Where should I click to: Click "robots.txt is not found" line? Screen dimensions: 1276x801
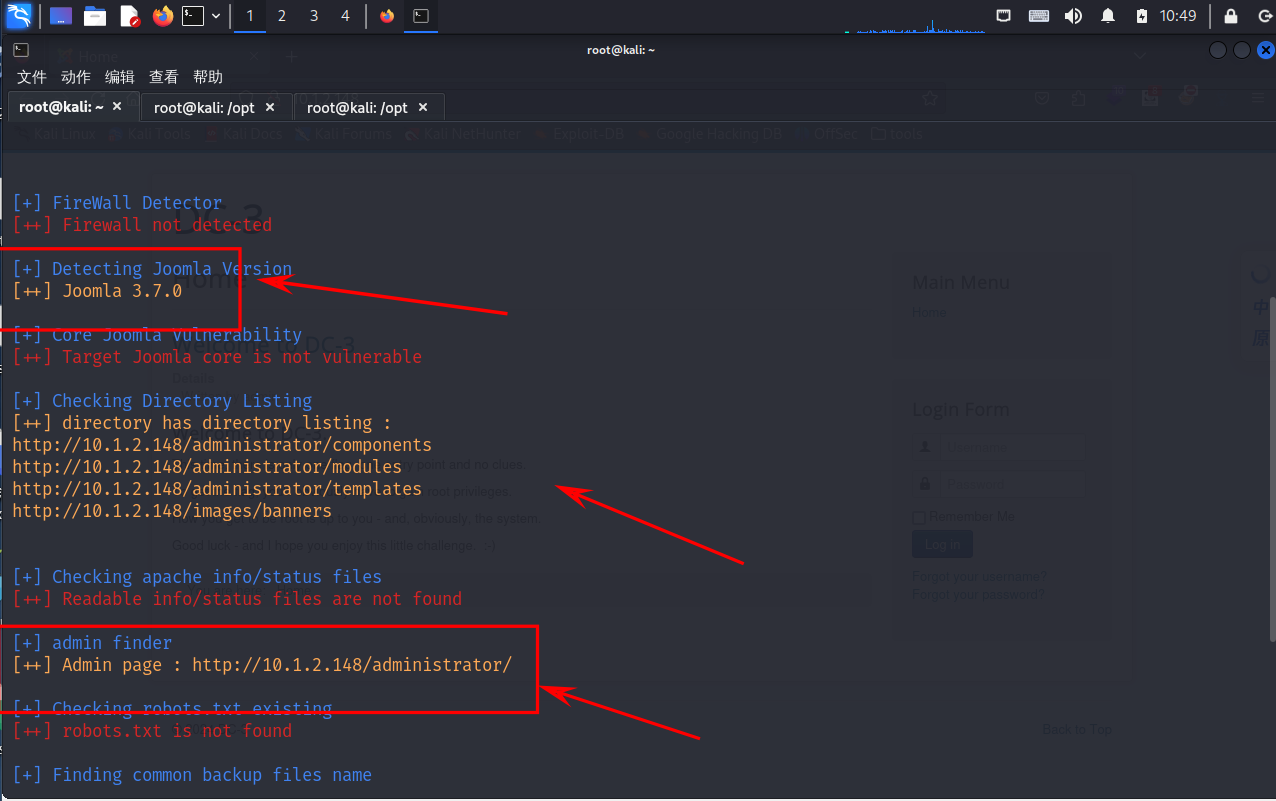(152, 731)
